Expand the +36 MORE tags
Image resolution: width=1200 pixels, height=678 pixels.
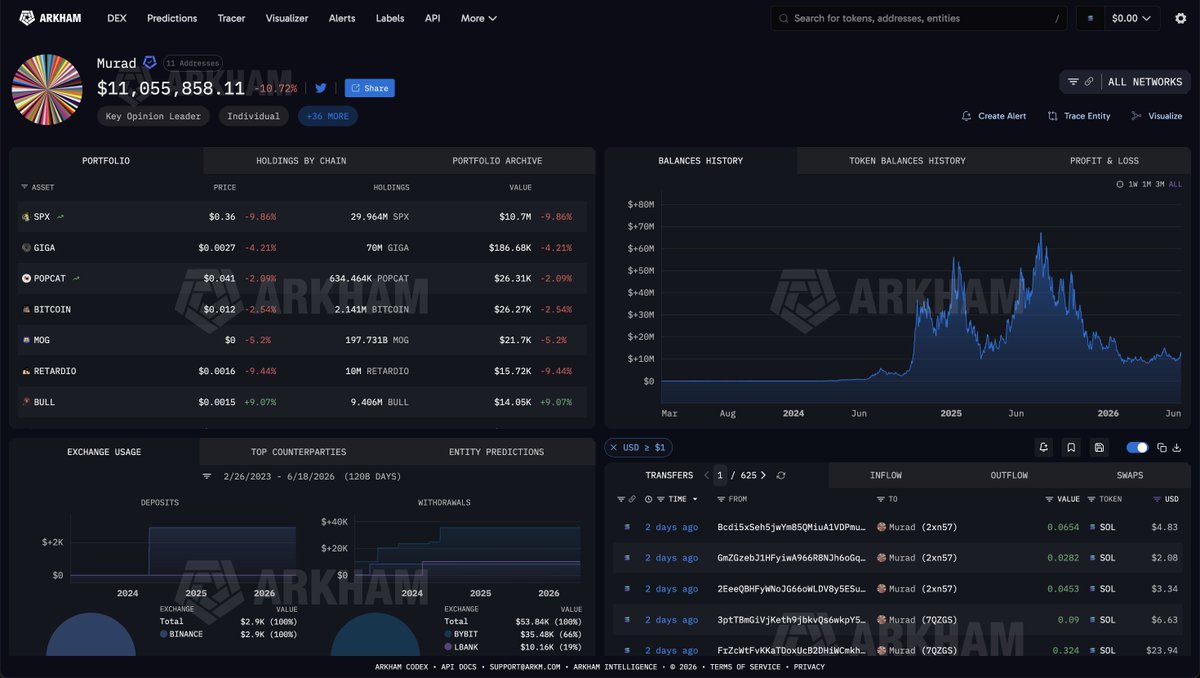(327, 116)
